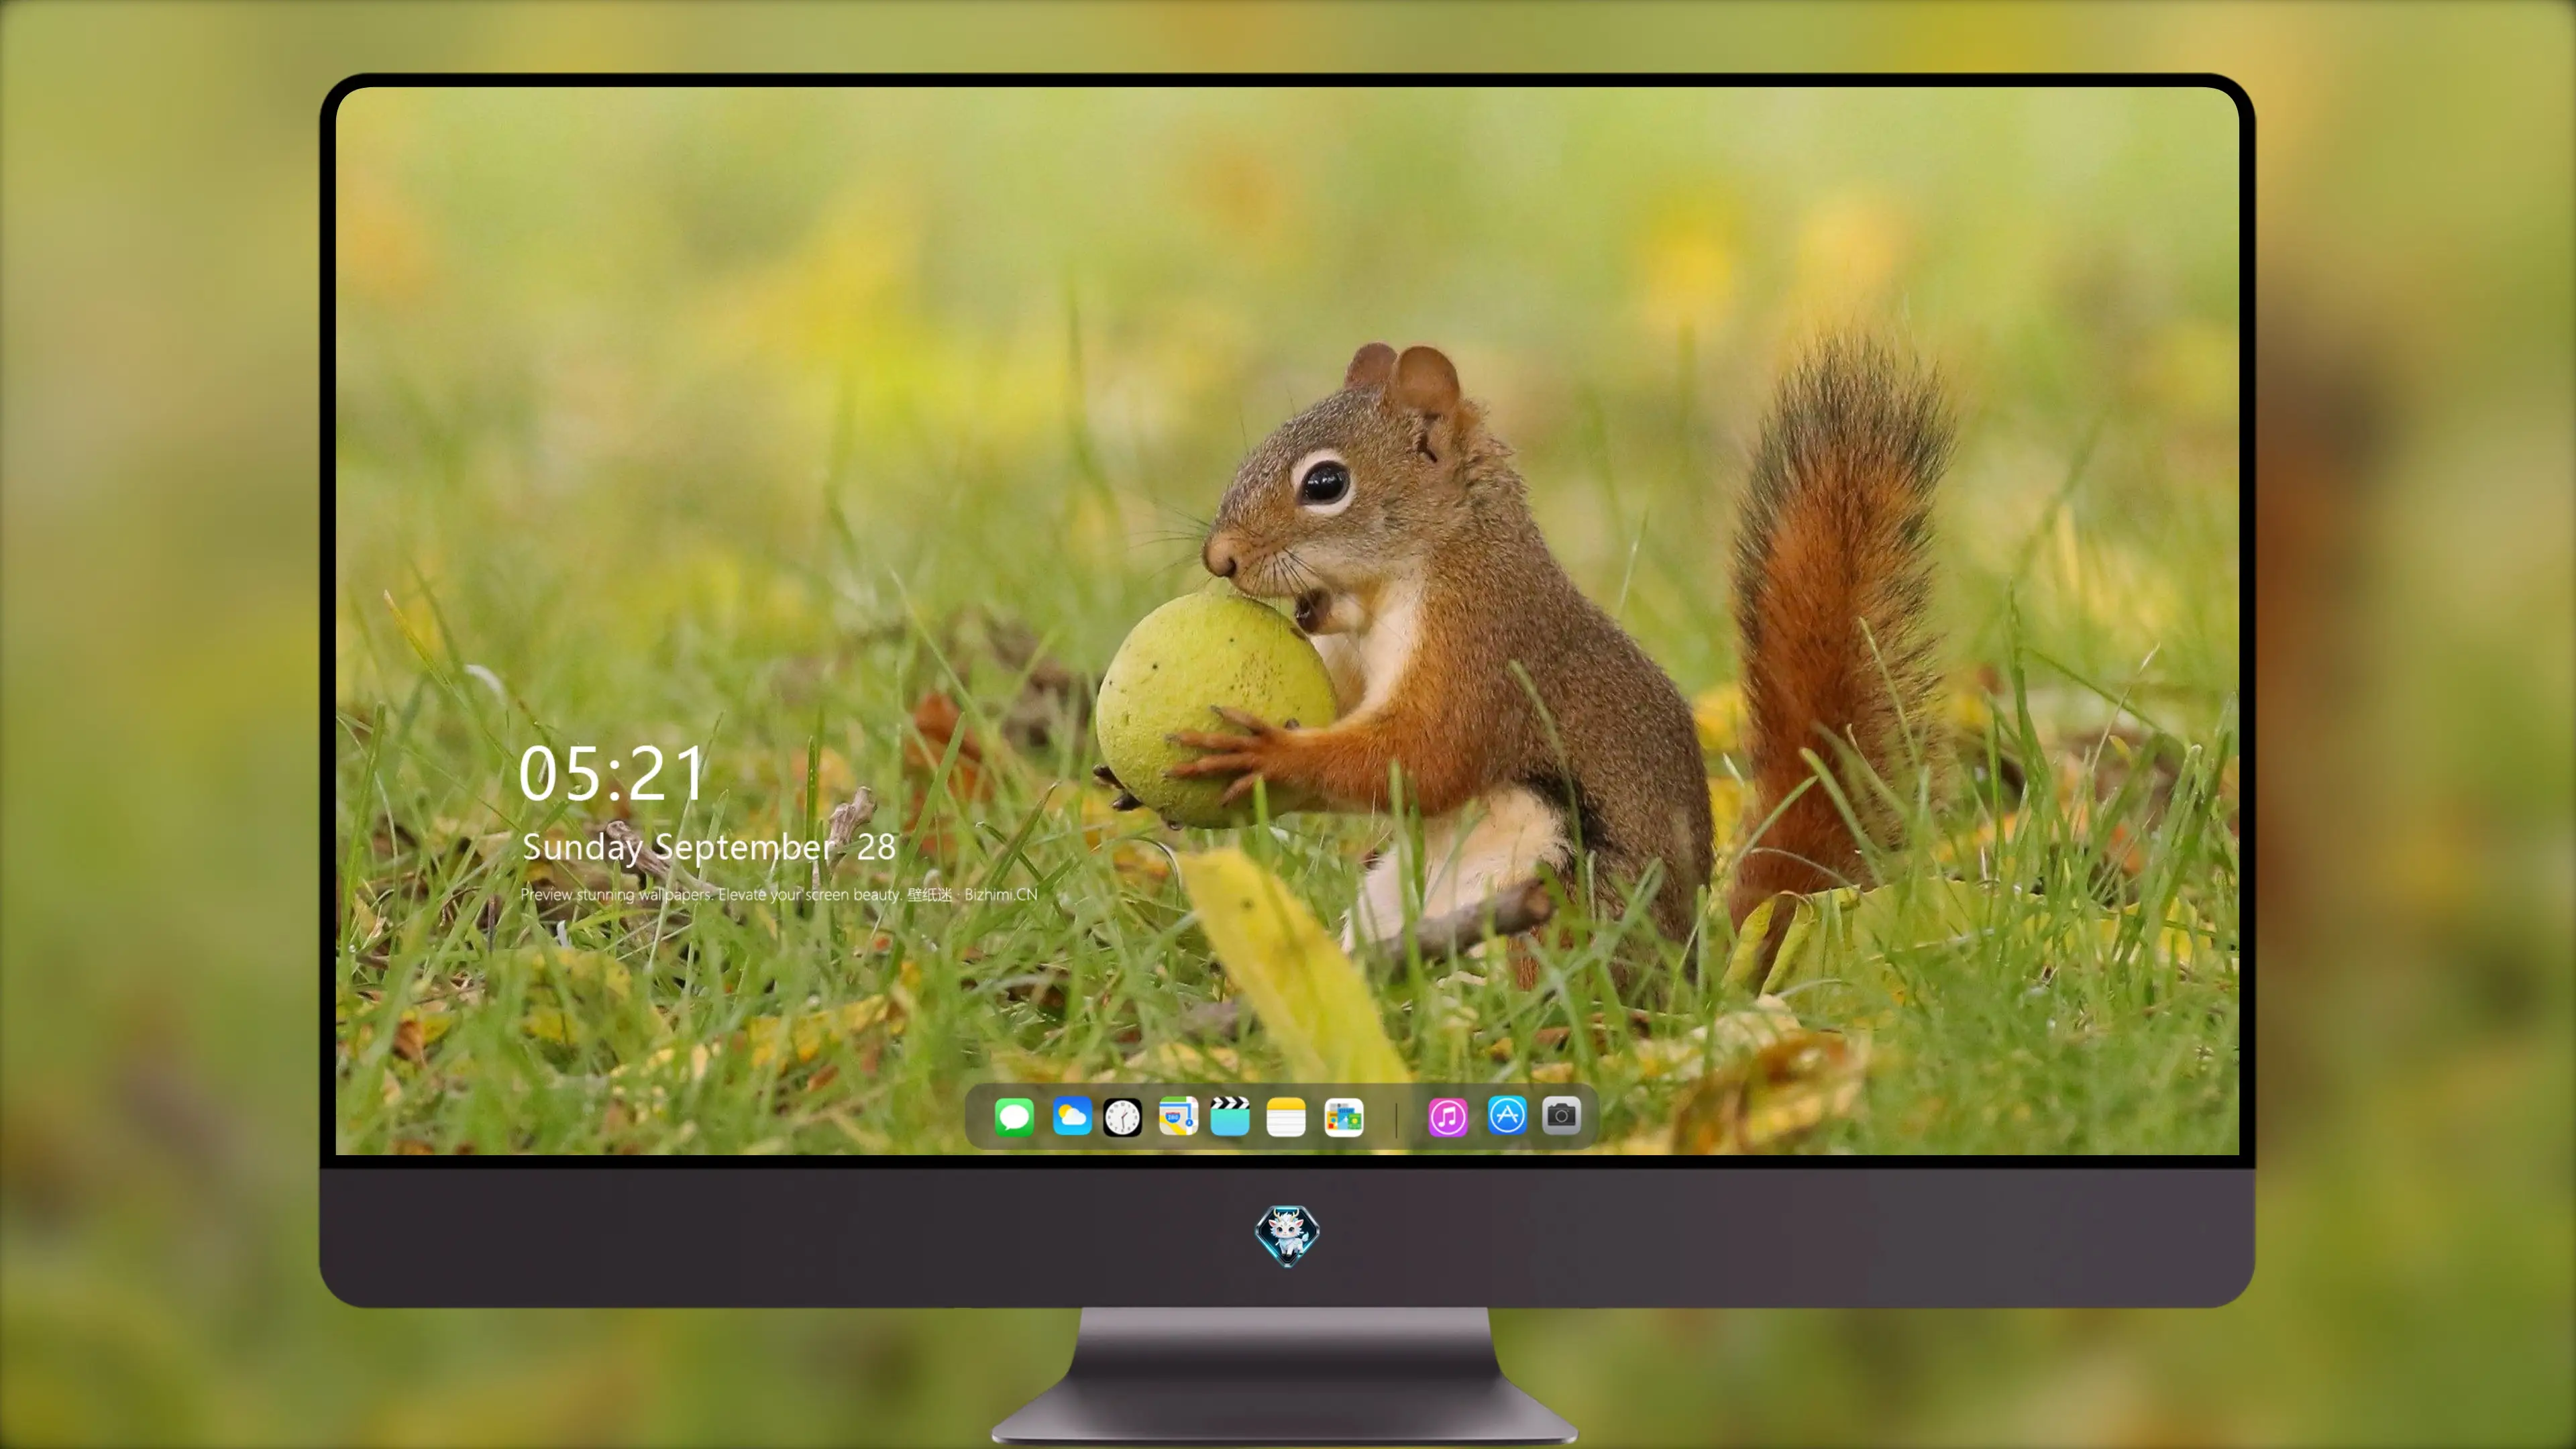Open the Maps app in the dock
Screen dimensions: 2576x1449
1178,1117
